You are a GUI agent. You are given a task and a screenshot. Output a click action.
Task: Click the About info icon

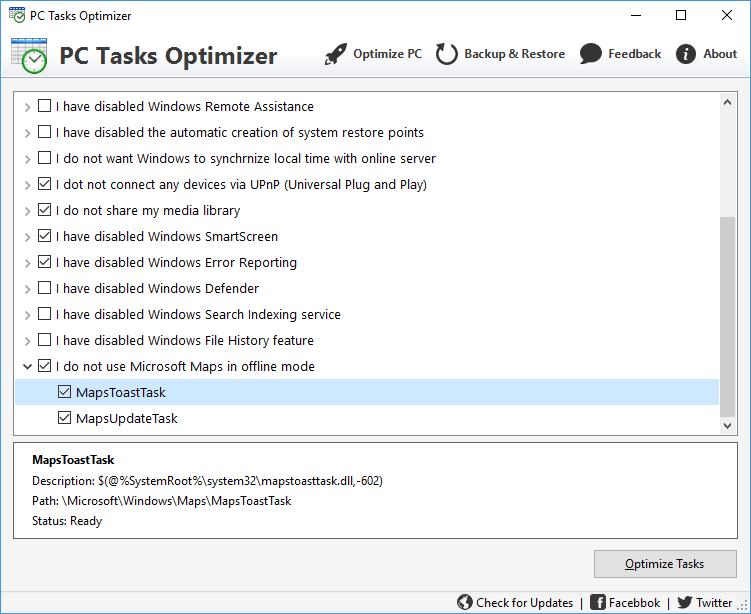[x=686, y=55]
